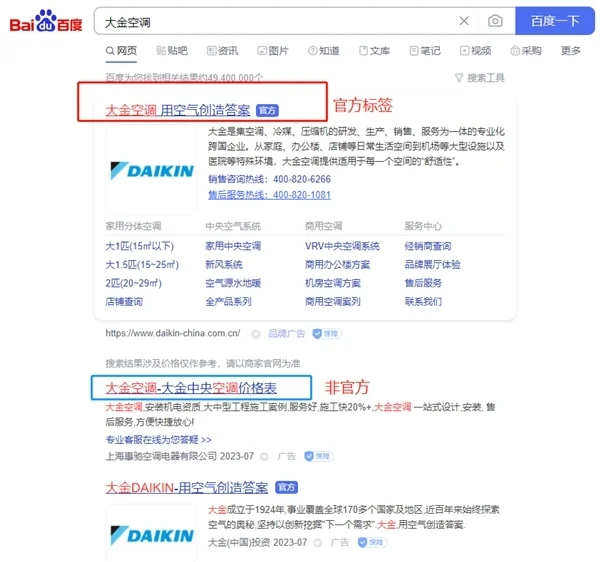Click the circle icon next to 品牌广告
600x562 pixels.
click(x=256, y=334)
